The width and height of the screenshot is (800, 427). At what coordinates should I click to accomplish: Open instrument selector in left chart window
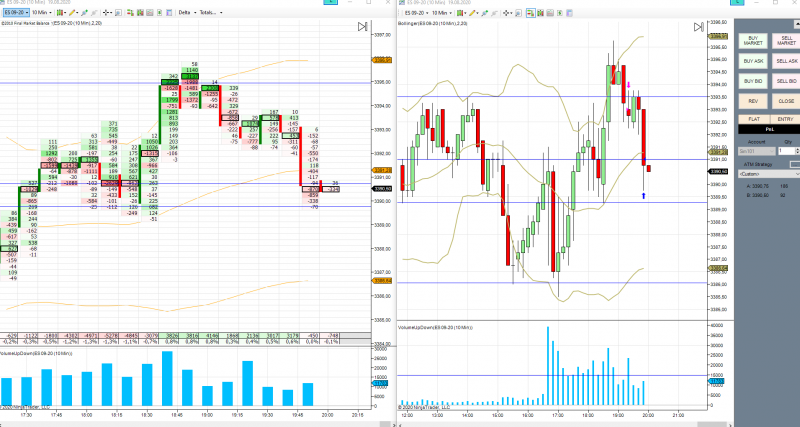click(16, 12)
